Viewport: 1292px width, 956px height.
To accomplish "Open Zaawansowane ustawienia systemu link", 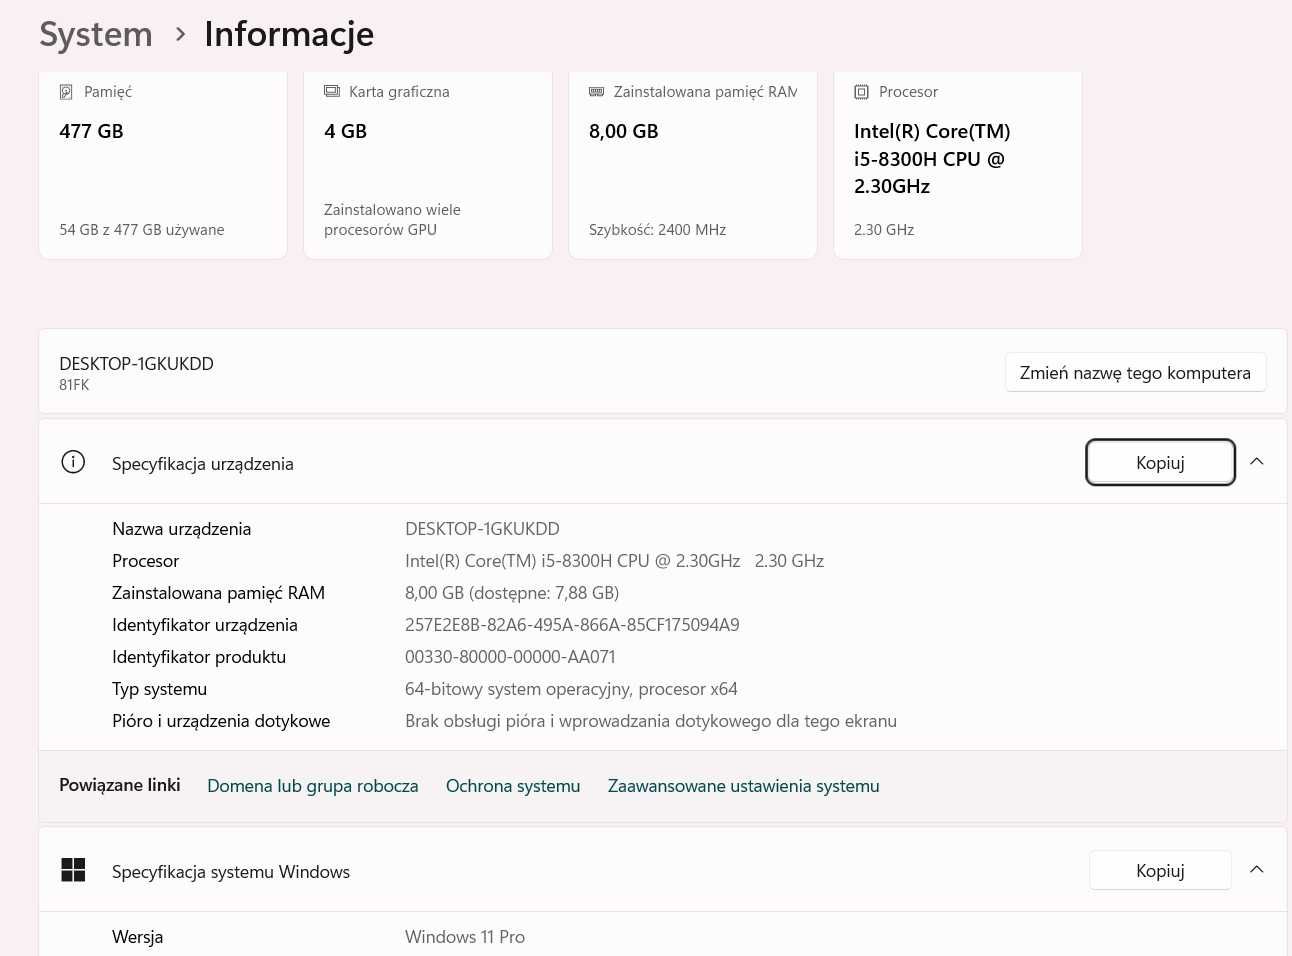I will point(744,786).
